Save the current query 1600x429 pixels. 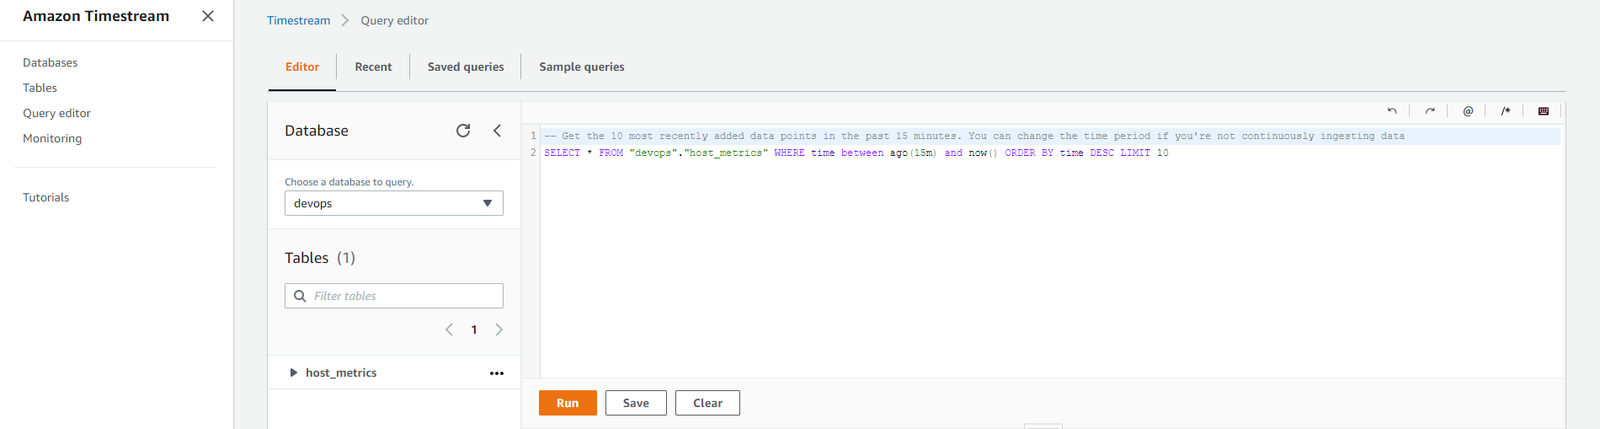pos(636,403)
